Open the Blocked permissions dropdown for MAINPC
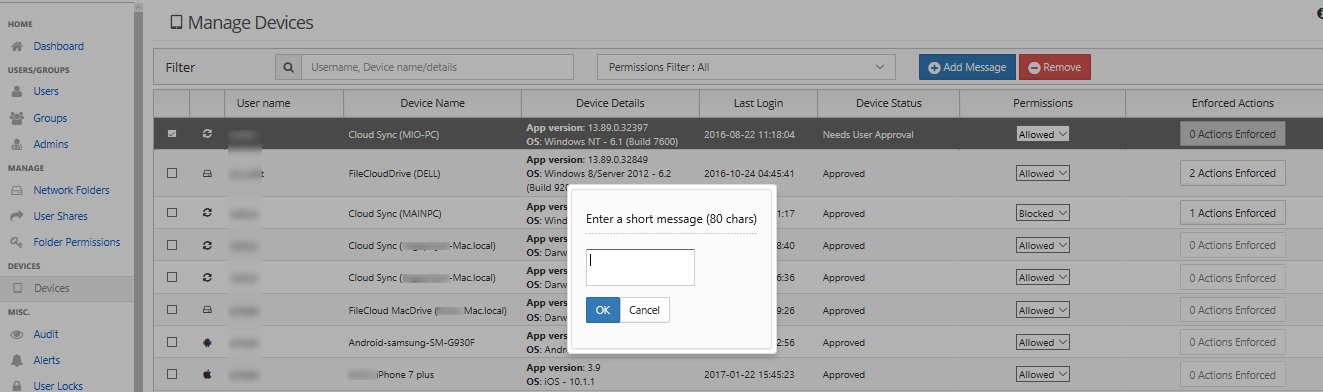This screenshot has height=392, width=1323. 1043,213
